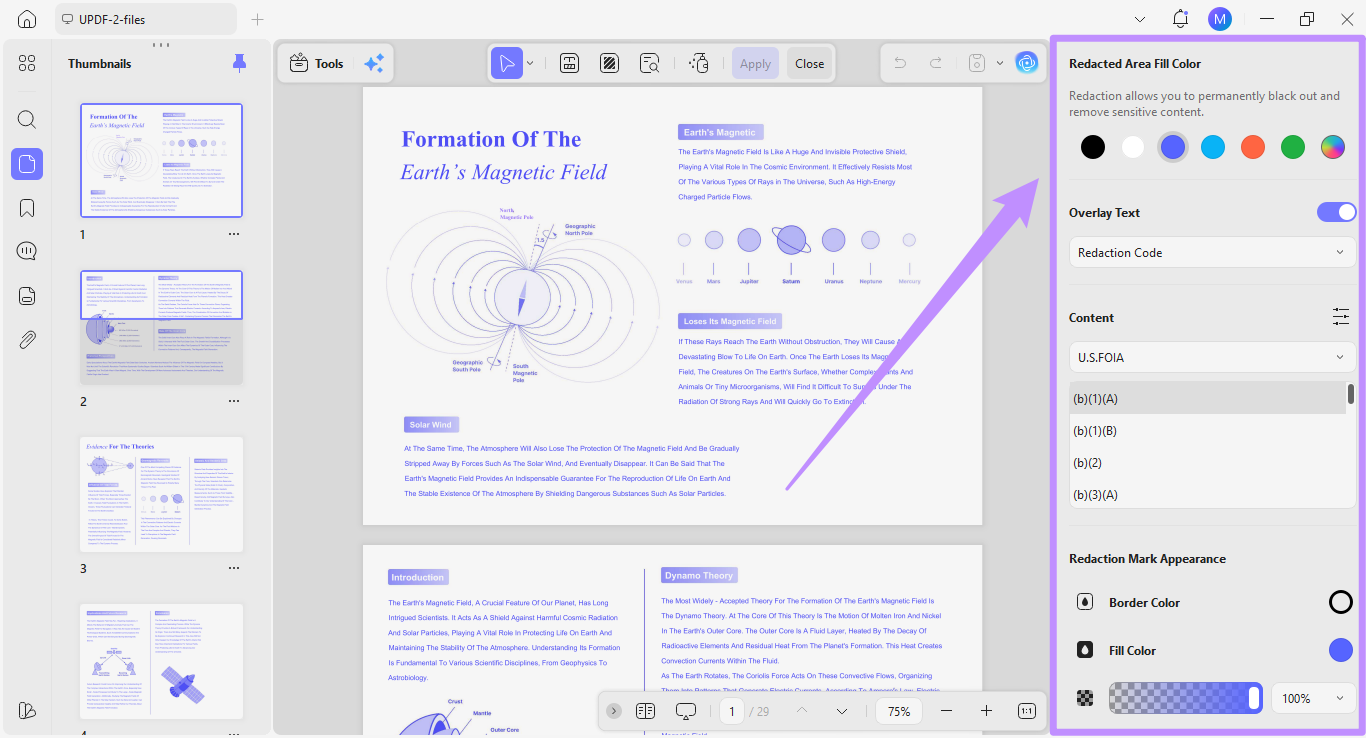Click the Close button in toolbar
This screenshot has height=738, width=1366.
(810, 63)
